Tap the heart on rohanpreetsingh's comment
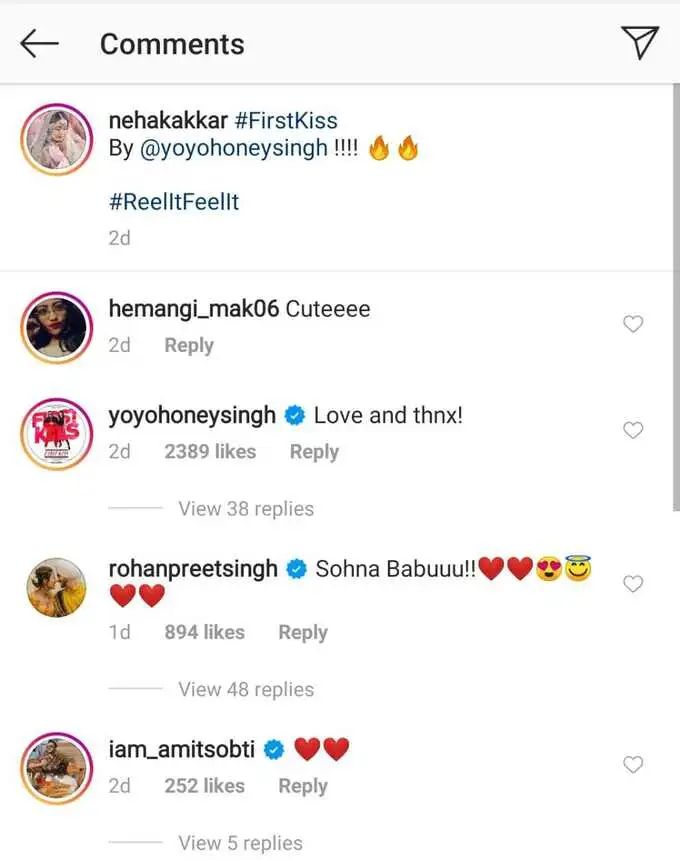Viewport: 680px width, 860px height. coord(632,583)
